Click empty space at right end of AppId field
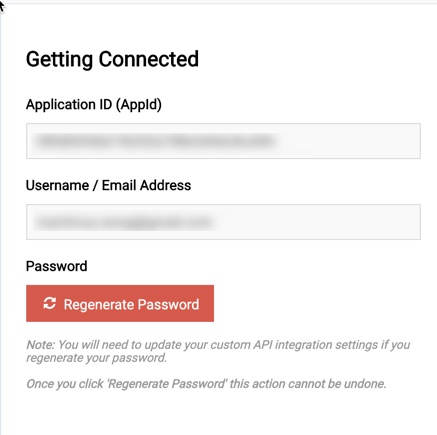 (x=350, y=141)
